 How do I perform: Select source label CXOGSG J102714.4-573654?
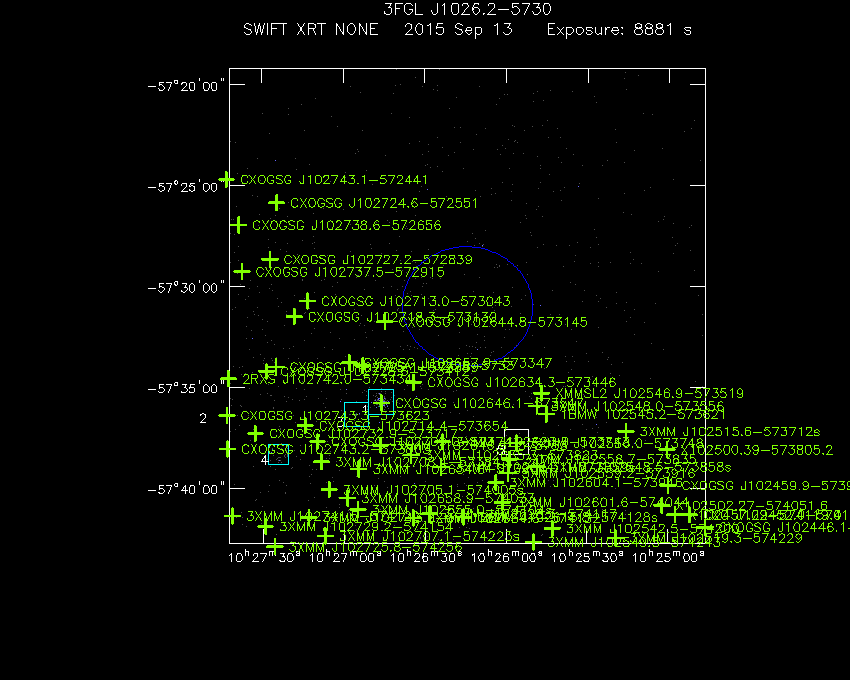click(413, 426)
